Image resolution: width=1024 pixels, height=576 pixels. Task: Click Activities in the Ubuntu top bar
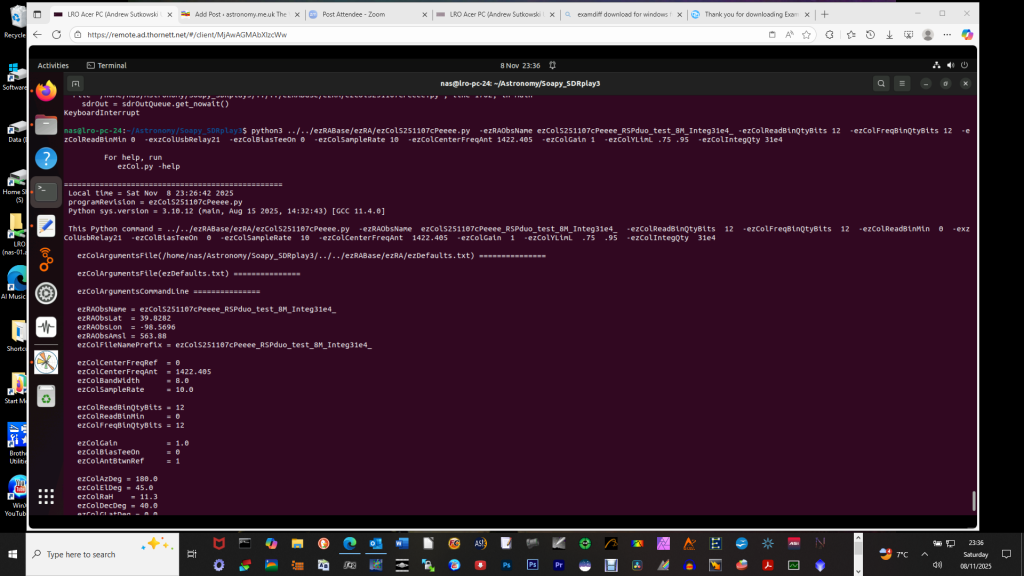coord(53,65)
